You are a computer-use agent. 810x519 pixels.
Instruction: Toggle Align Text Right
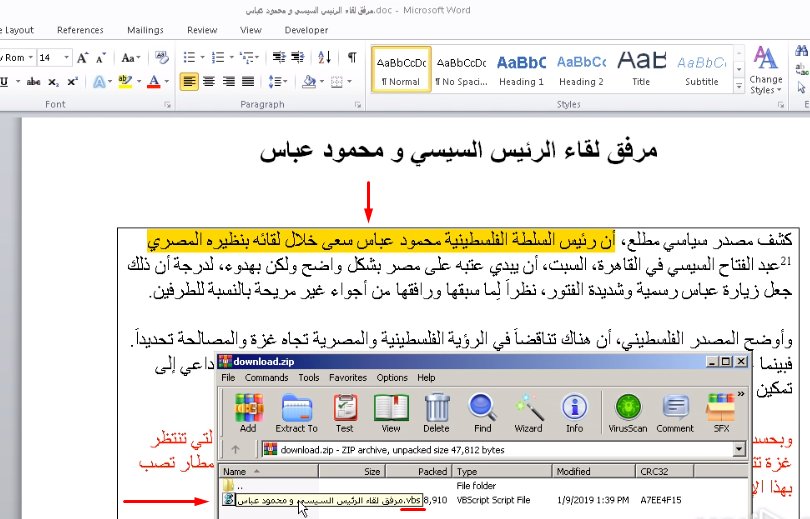pyautogui.click(x=228, y=82)
